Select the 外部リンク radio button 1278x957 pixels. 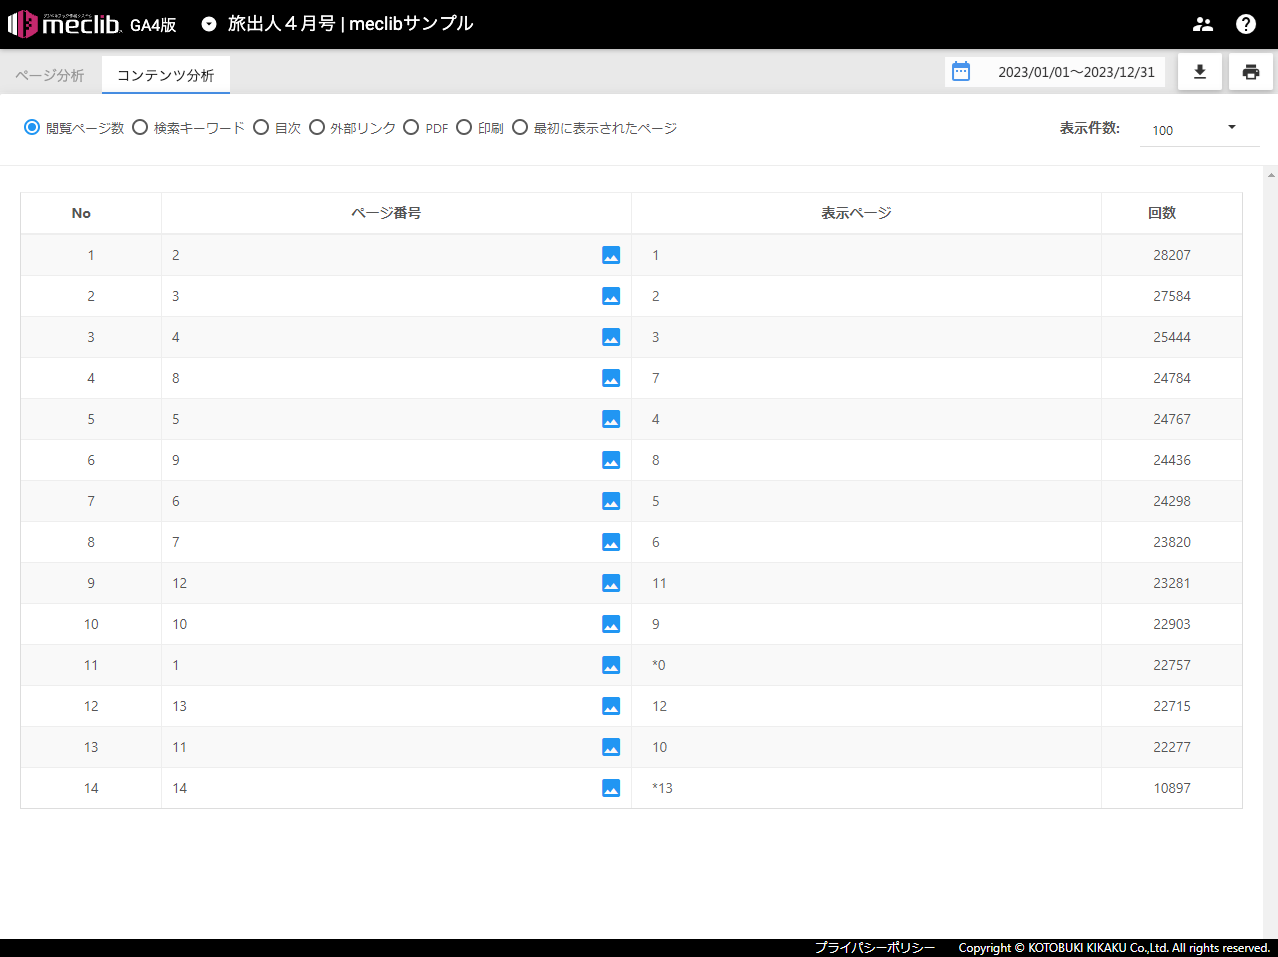point(317,127)
